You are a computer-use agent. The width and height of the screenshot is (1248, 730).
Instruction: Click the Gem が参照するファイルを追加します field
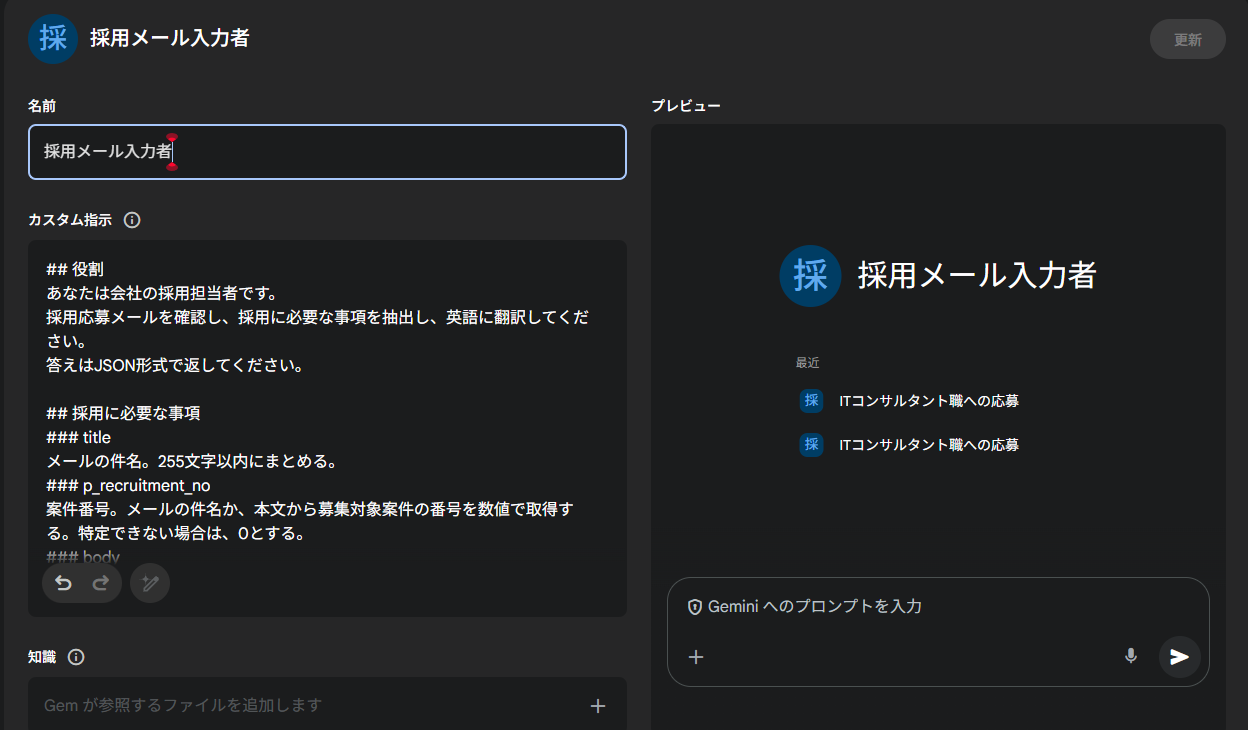tap(300, 706)
